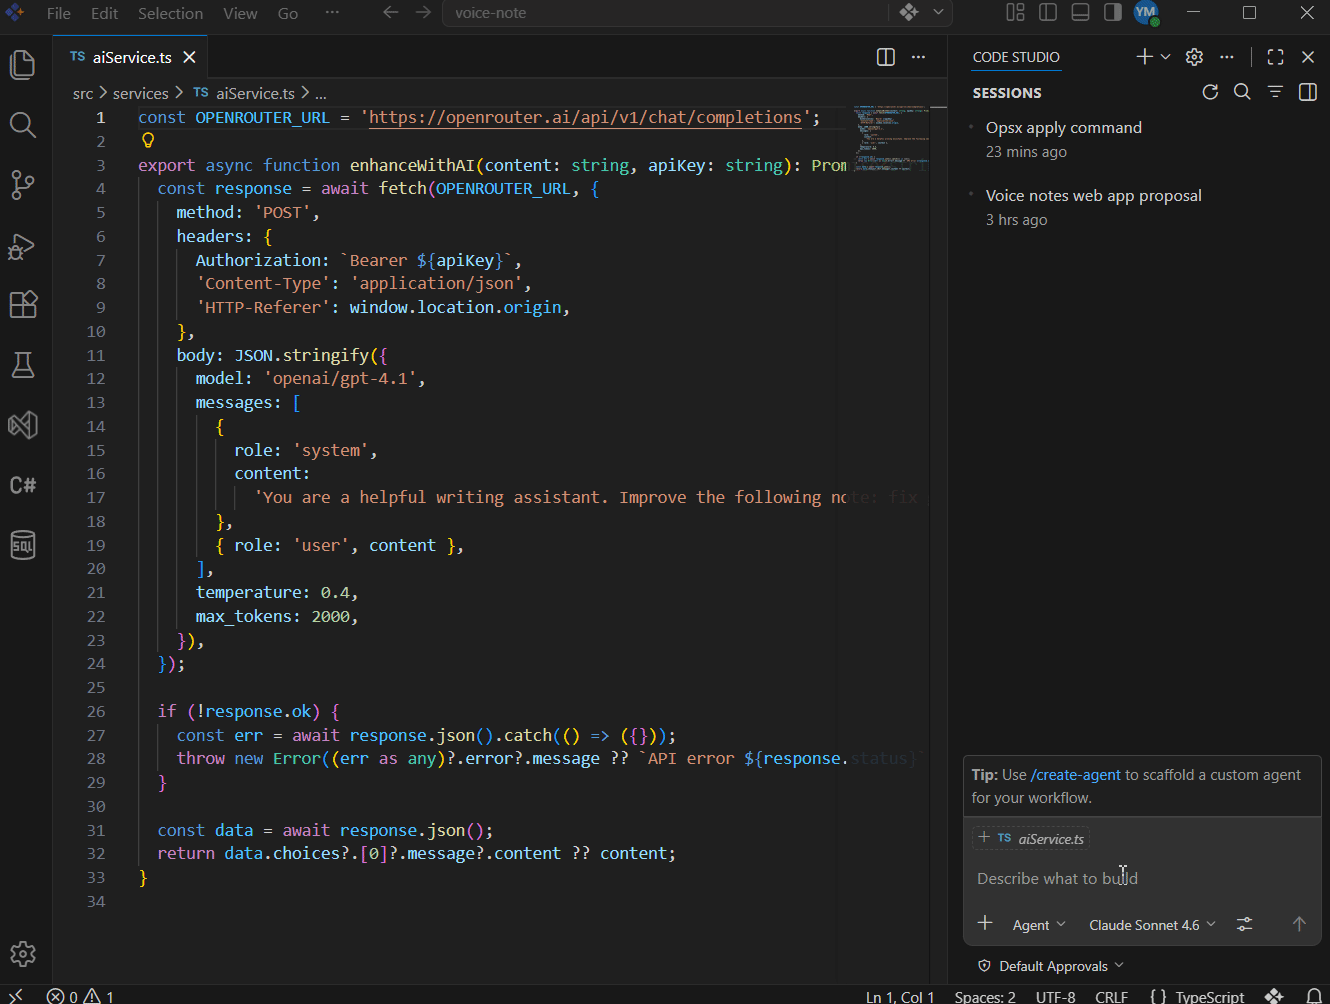Open the Extensions view
The image size is (1330, 1004).
point(22,305)
